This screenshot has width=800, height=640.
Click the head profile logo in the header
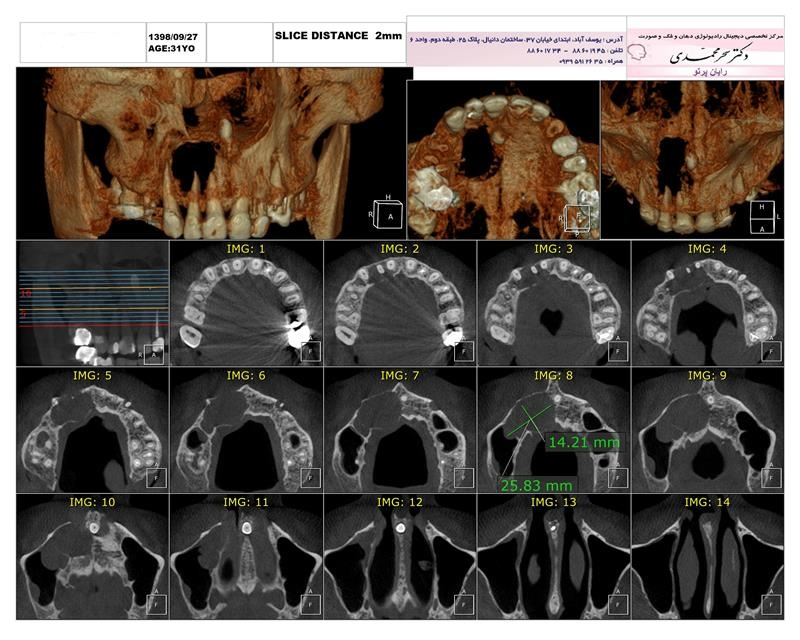pyautogui.click(x=637, y=53)
